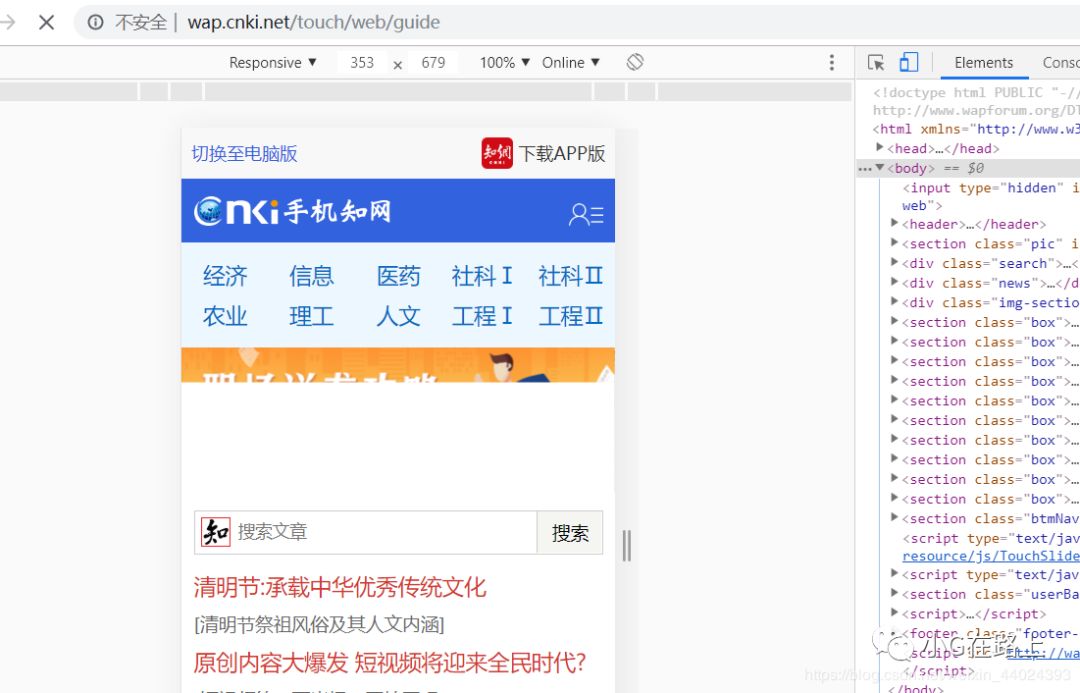Viewport: 1080px width, 693px height.
Task: Expand the section class userBa node
Action: coord(894,593)
